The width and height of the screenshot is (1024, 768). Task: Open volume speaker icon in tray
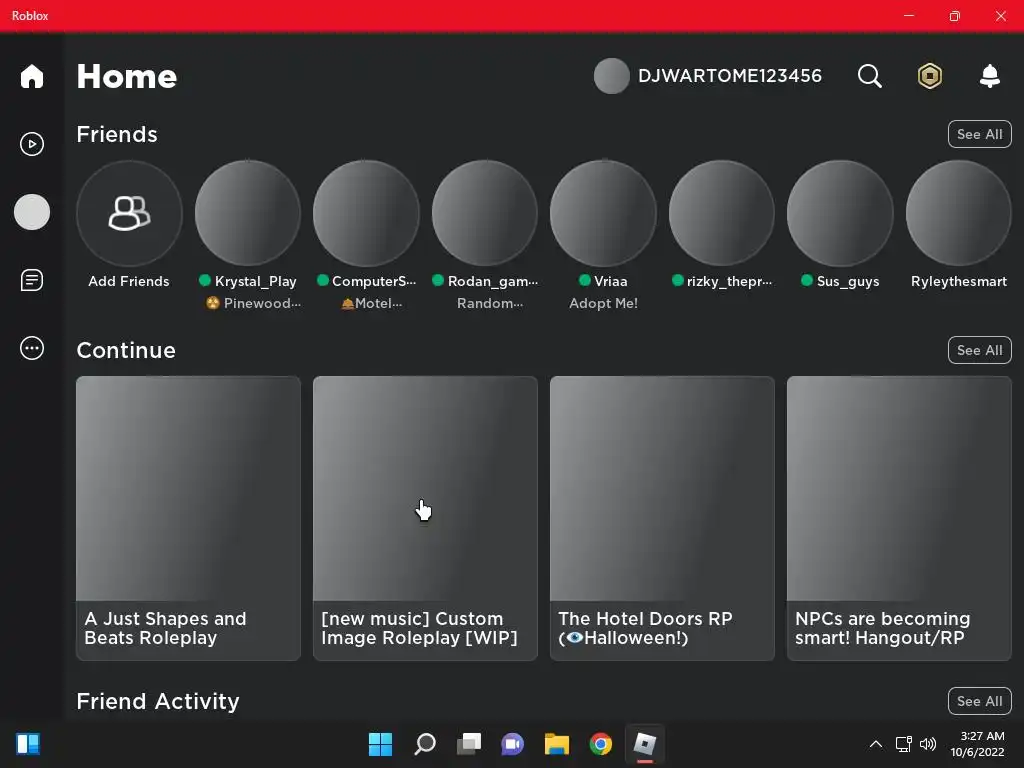pyautogui.click(x=927, y=744)
